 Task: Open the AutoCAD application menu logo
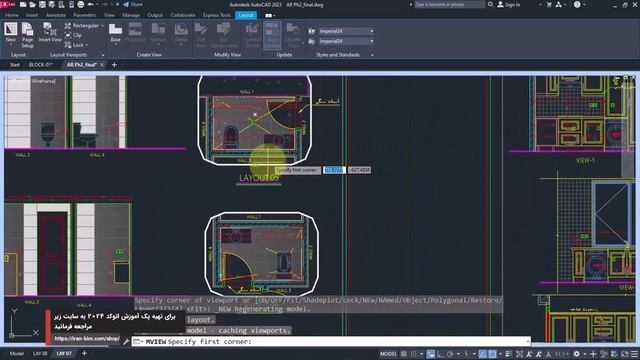7,4
